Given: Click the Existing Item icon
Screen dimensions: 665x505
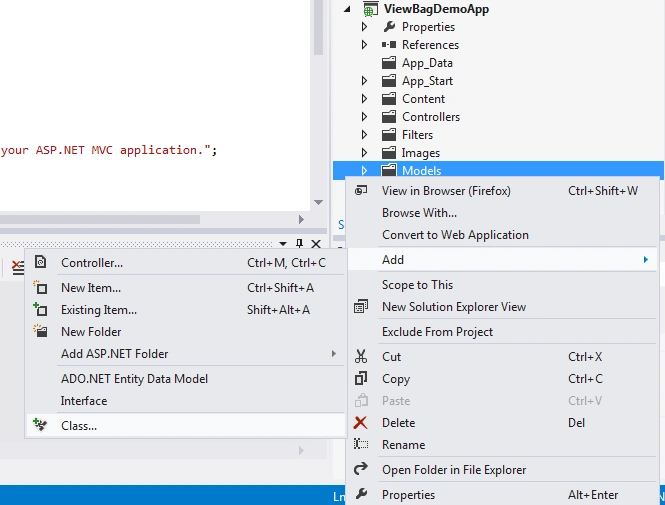Looking at the screenshot, I should tap(40, 310).
